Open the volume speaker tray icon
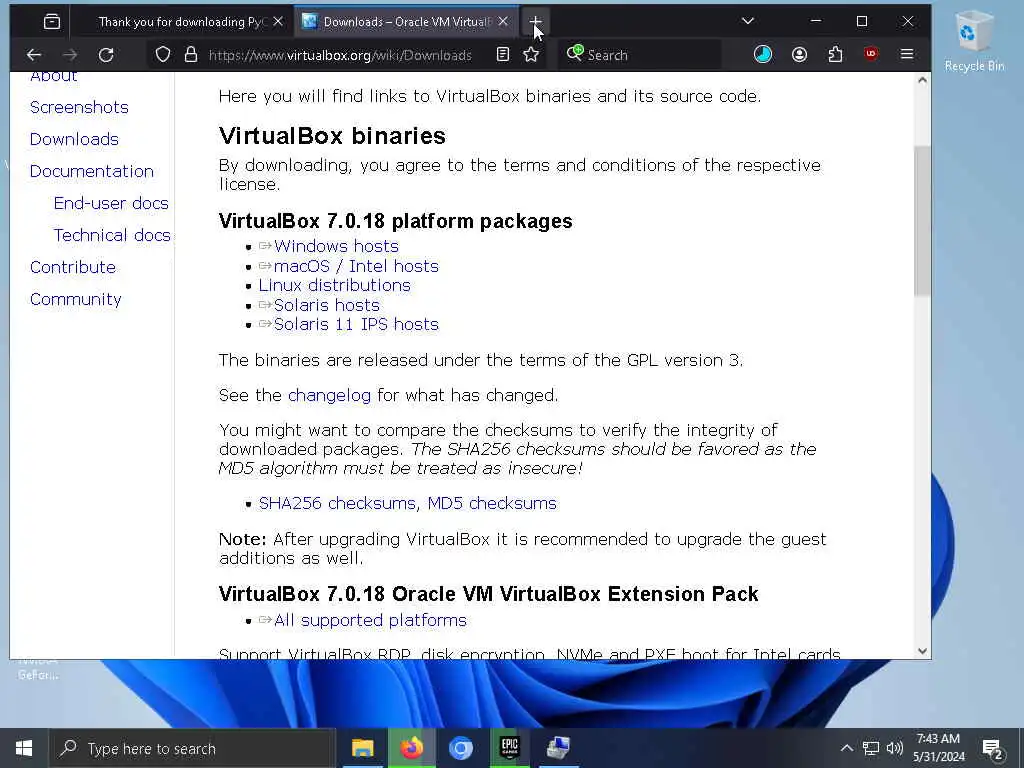 (x=895, y=748)
